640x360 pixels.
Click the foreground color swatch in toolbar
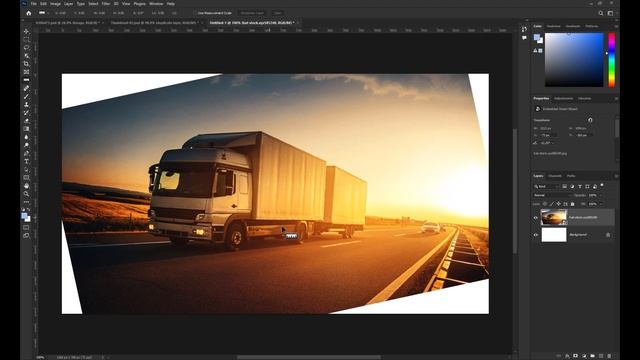(x=25, y=216)
